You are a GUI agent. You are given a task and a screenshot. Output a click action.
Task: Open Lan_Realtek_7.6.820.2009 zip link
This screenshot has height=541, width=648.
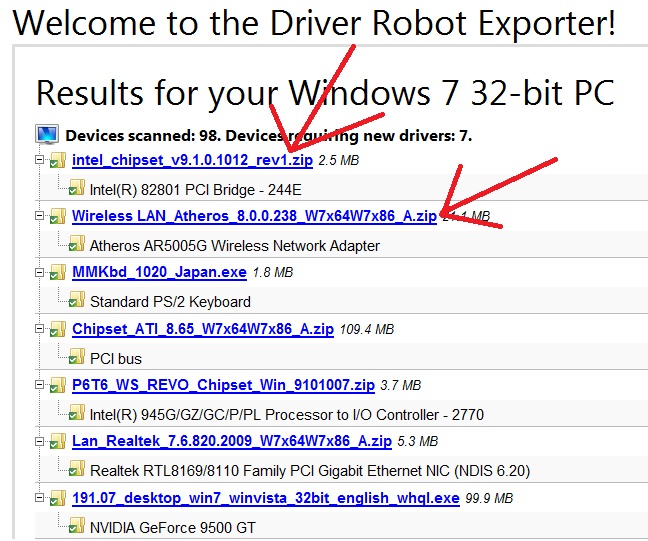click(x=231, y=441)
